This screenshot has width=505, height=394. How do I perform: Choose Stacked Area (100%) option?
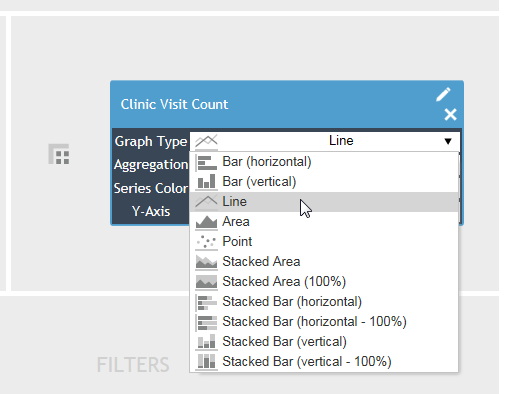click(324, 282)
